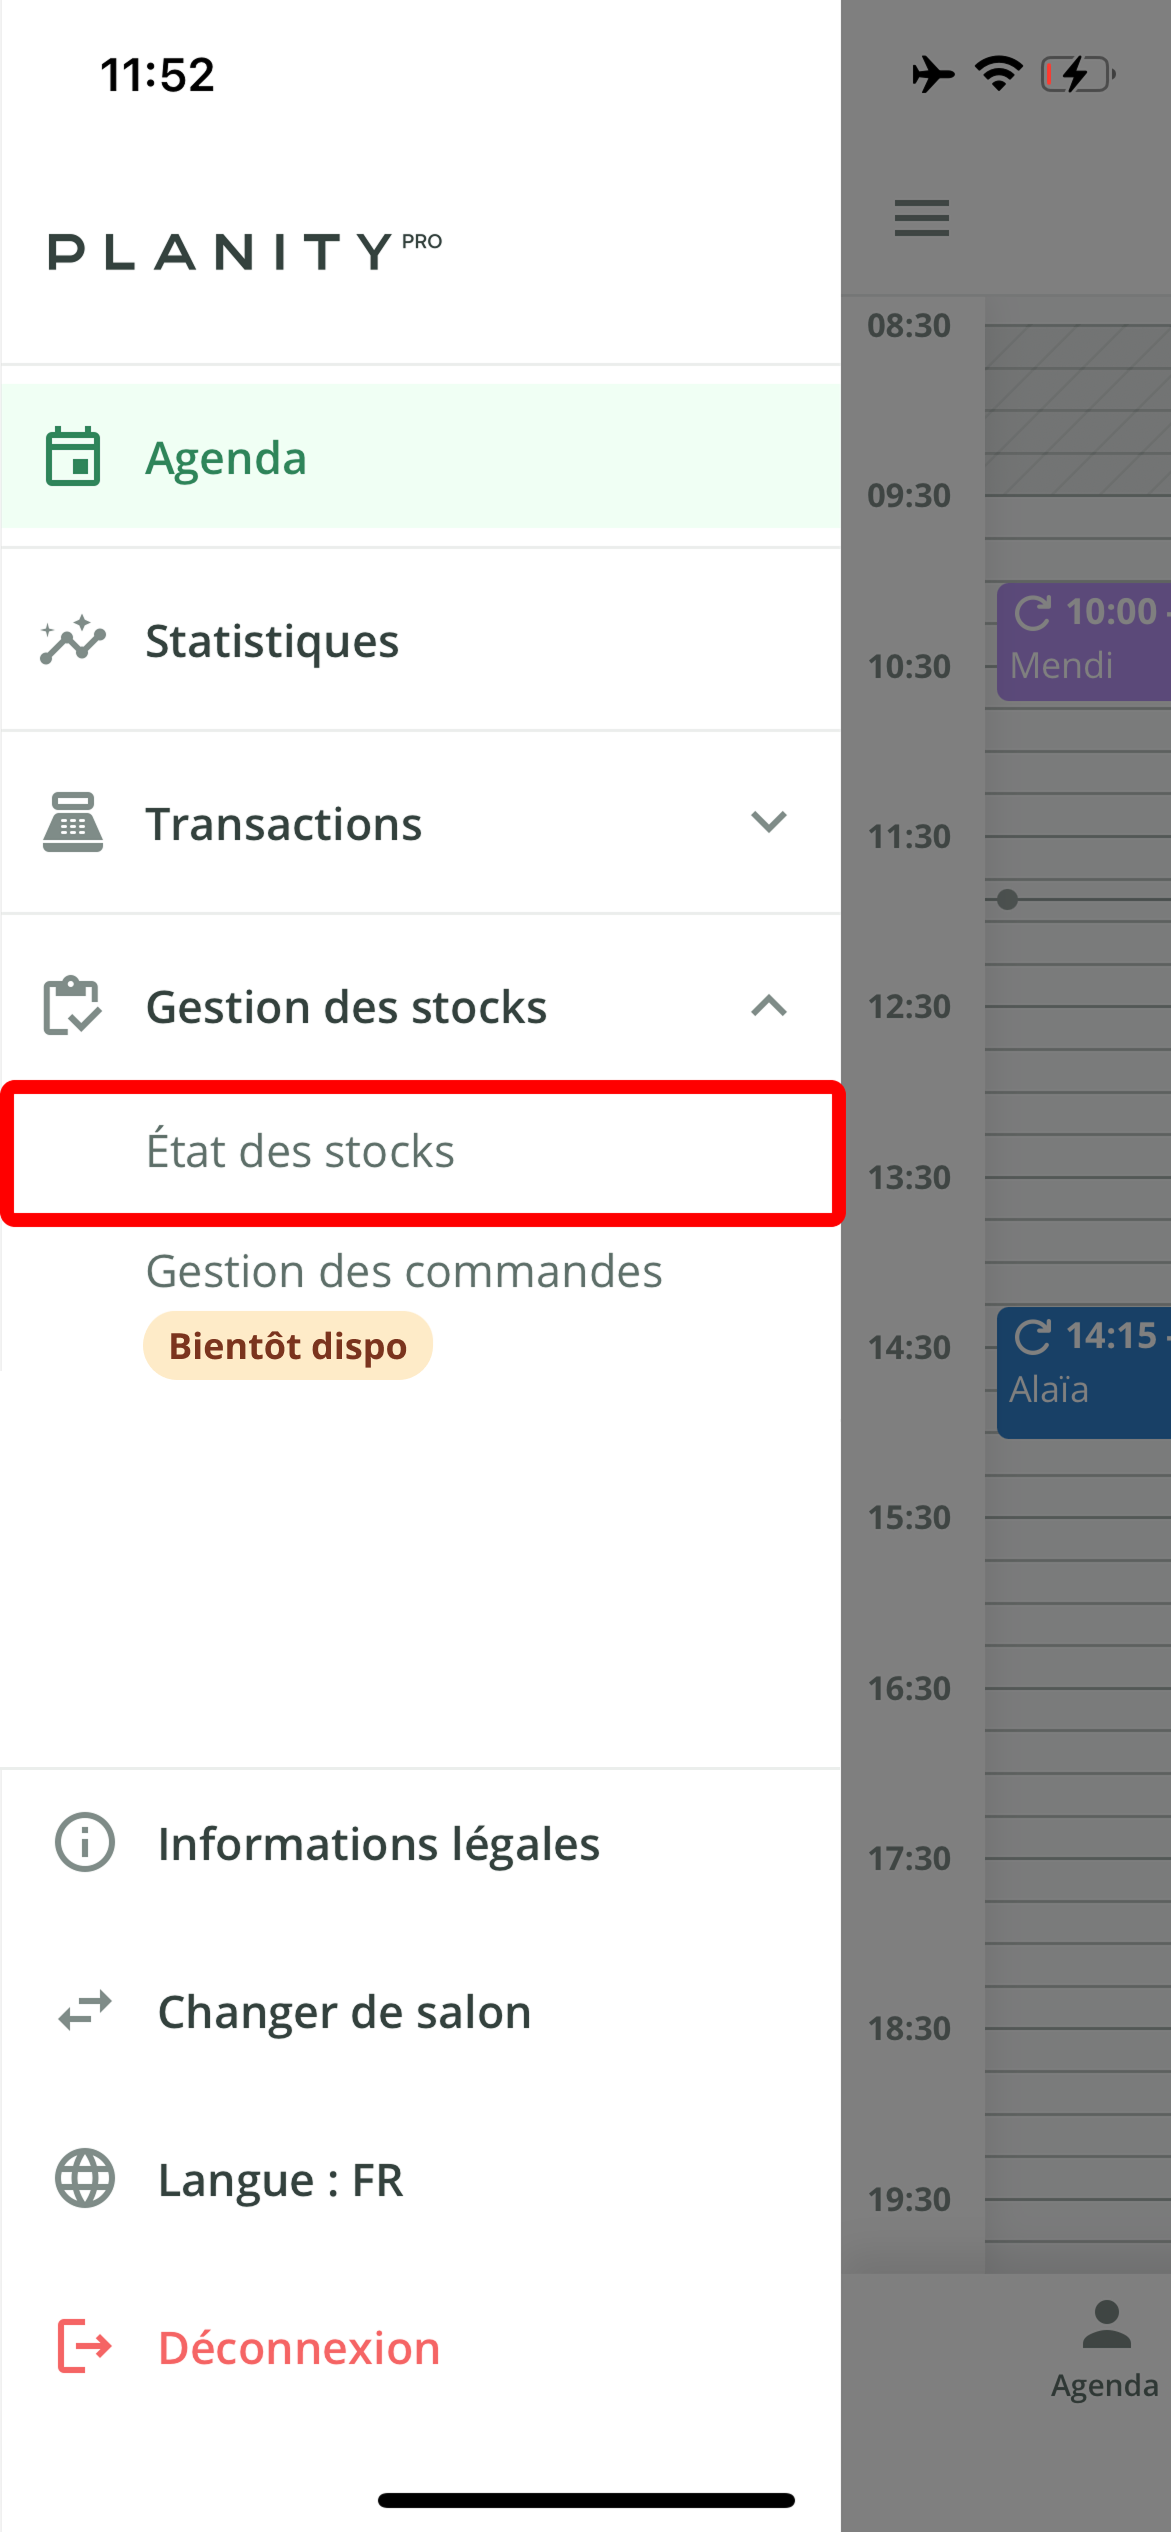1171x2532 pixels.
Task: Tap the hamburger menu icon
Action: [921, 218]
